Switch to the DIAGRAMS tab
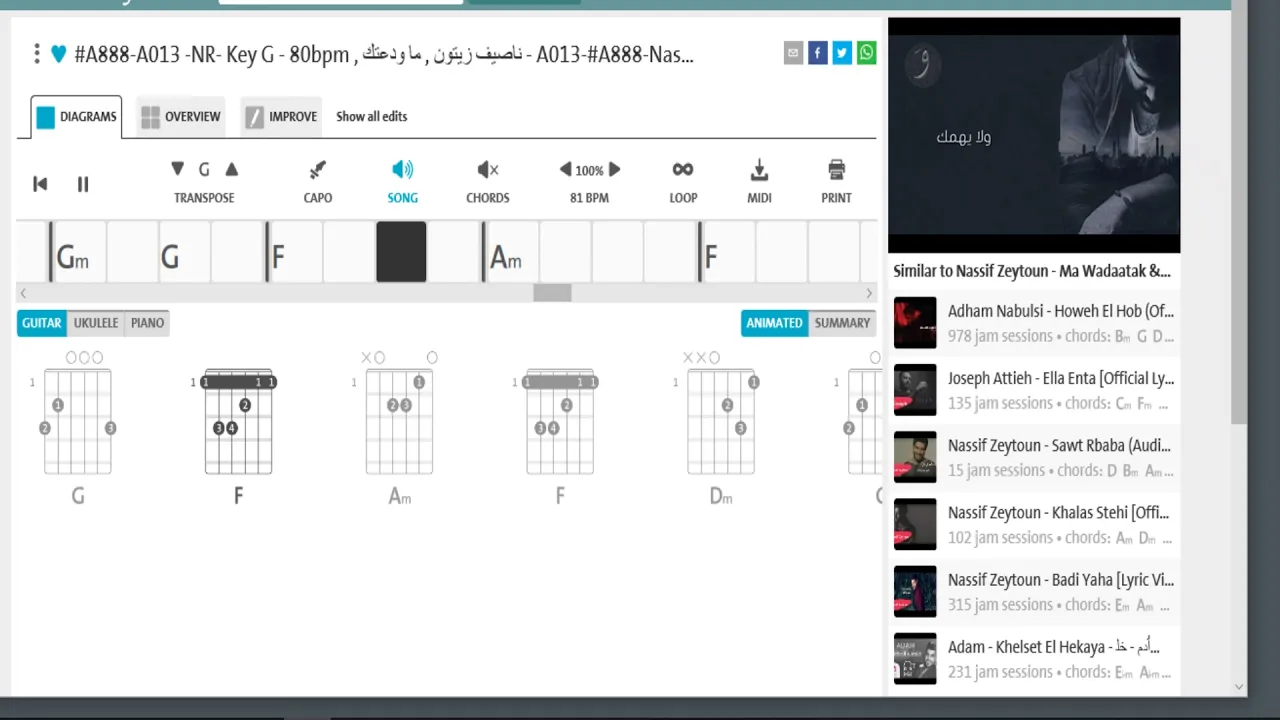The width and height of the screenshot is (1280, 720). click(x=77, y=117)
